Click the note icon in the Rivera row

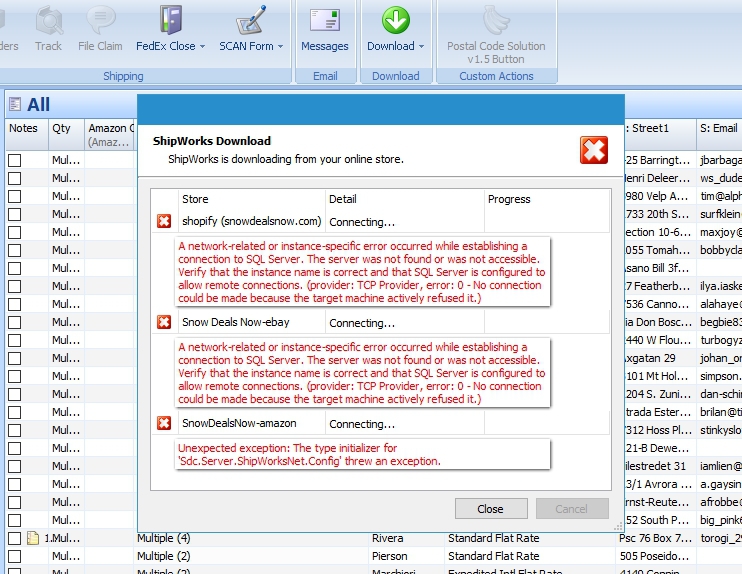[33, 538]
